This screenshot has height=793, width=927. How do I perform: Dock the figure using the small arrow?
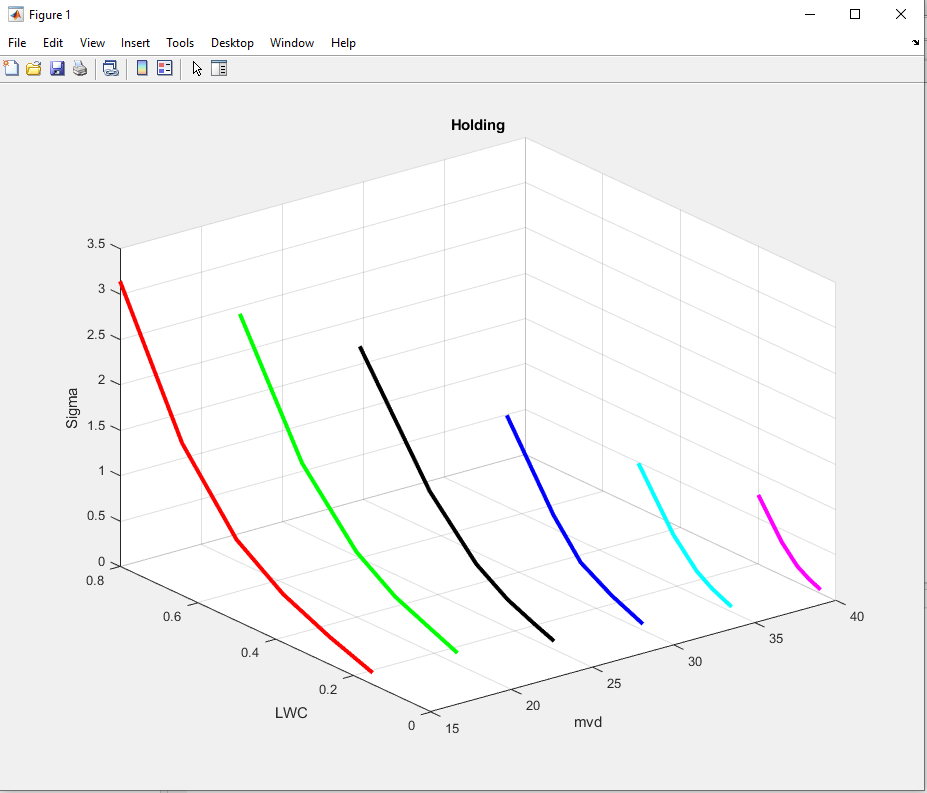click(x=915, y=43)
